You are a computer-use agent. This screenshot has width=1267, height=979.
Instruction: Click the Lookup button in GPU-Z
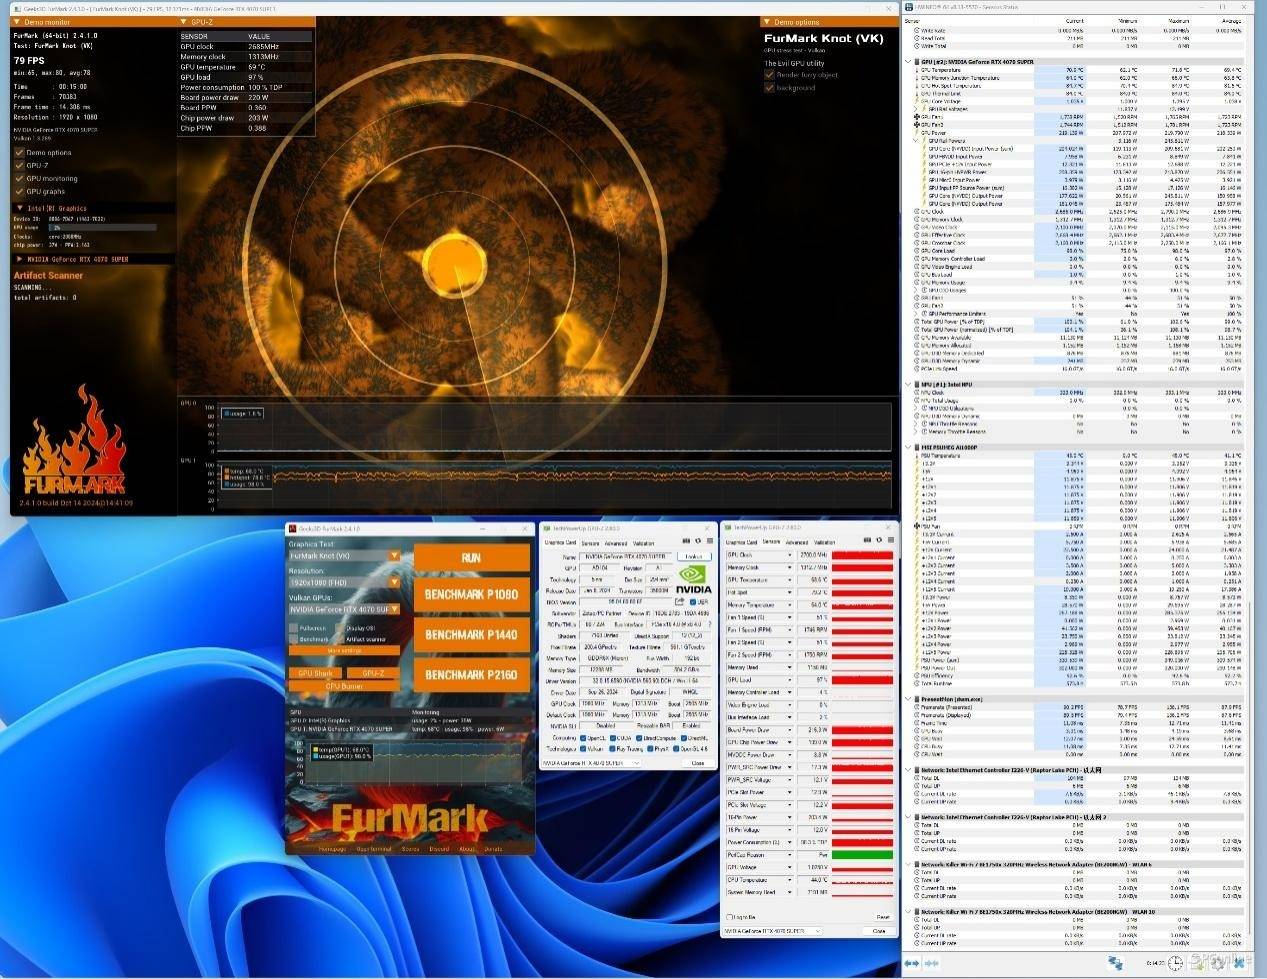click(x=693, y=557)
